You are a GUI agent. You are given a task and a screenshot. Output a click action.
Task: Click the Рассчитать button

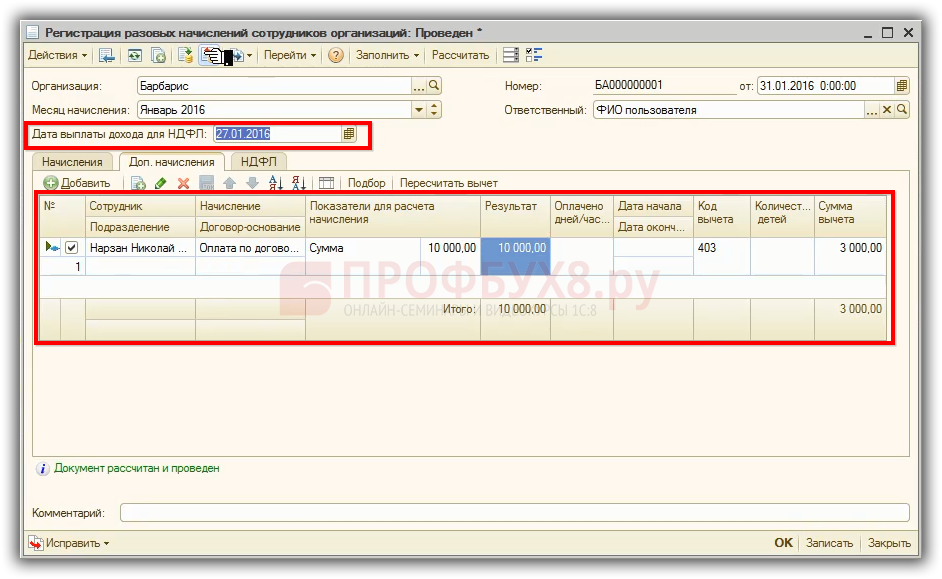[x=460, y=55]
